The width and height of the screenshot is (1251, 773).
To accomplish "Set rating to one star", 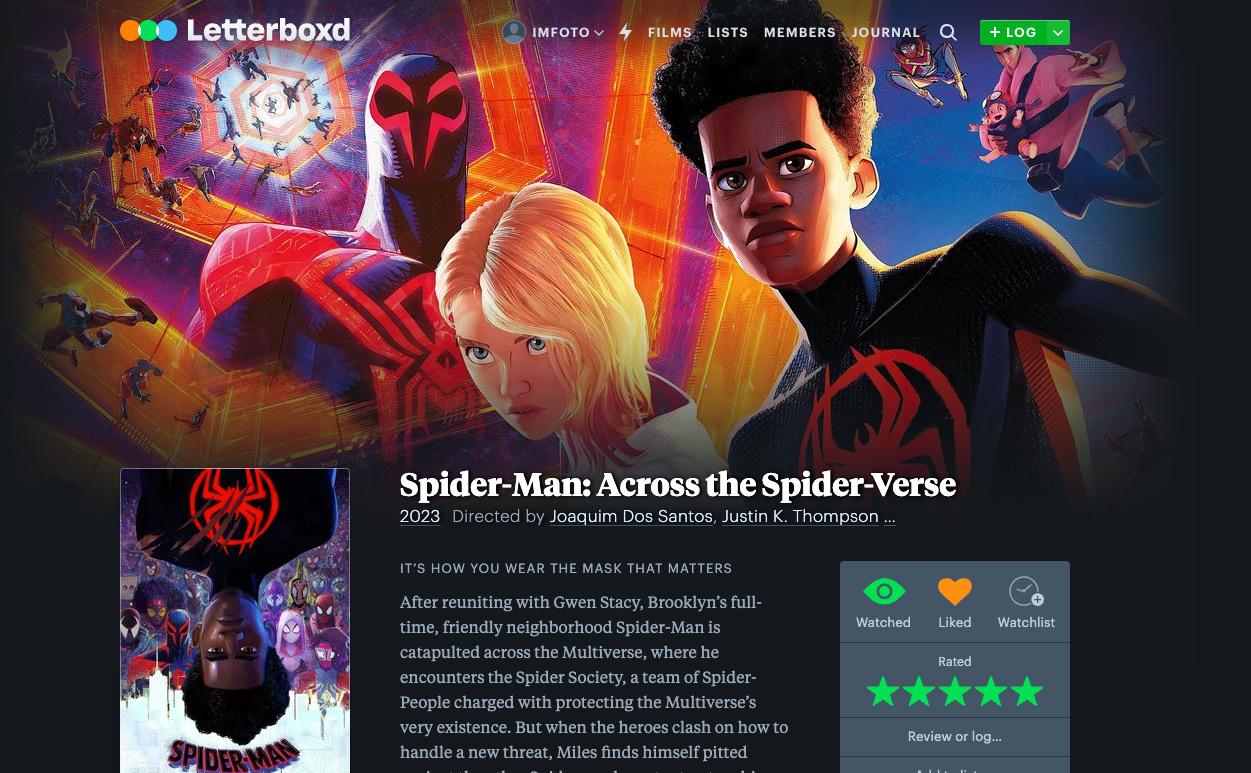I will point(883,692).
